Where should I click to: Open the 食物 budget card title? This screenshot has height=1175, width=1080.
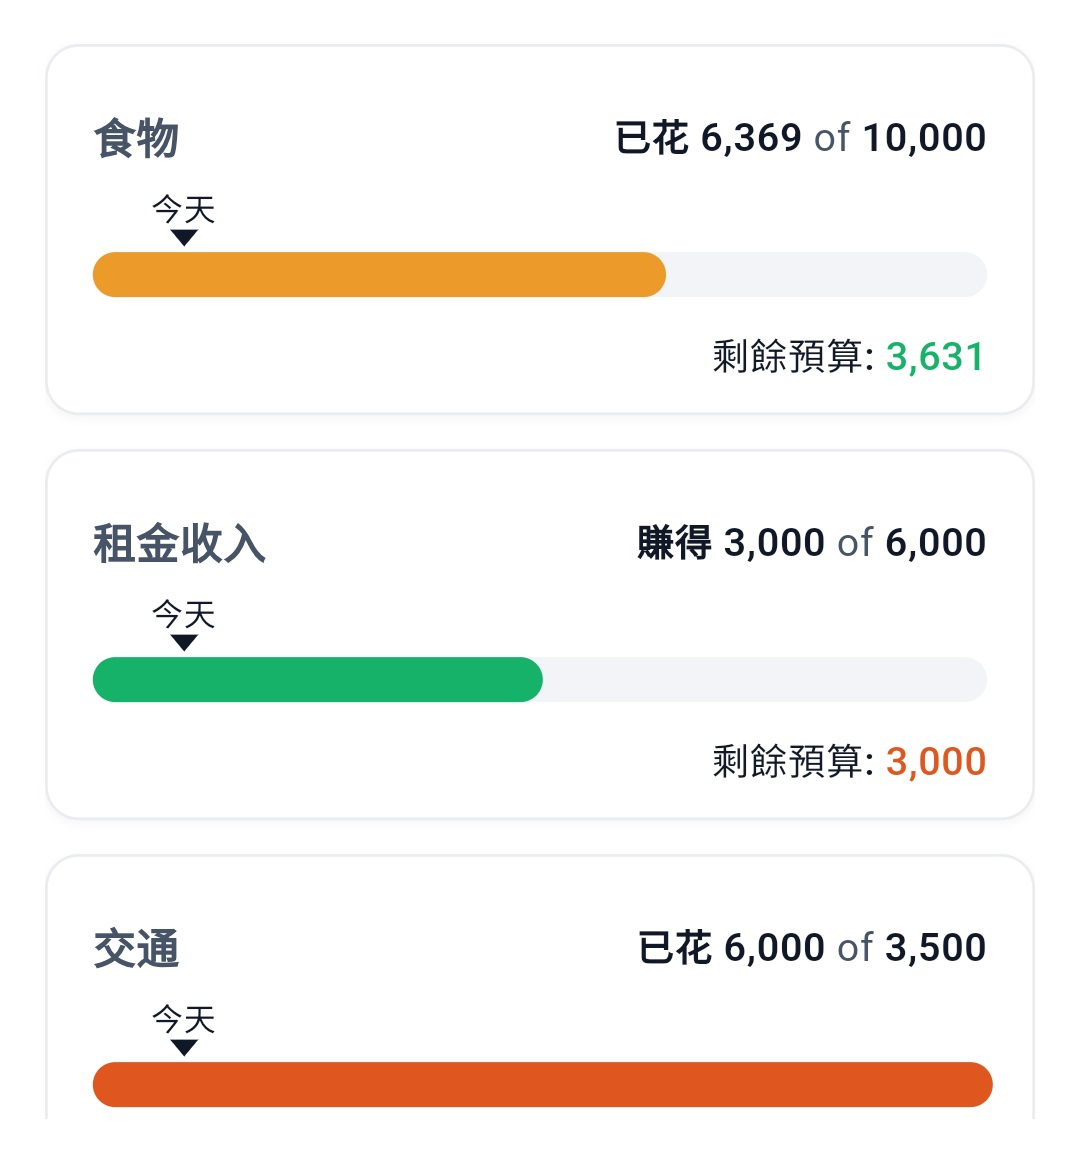pos(136,139)
